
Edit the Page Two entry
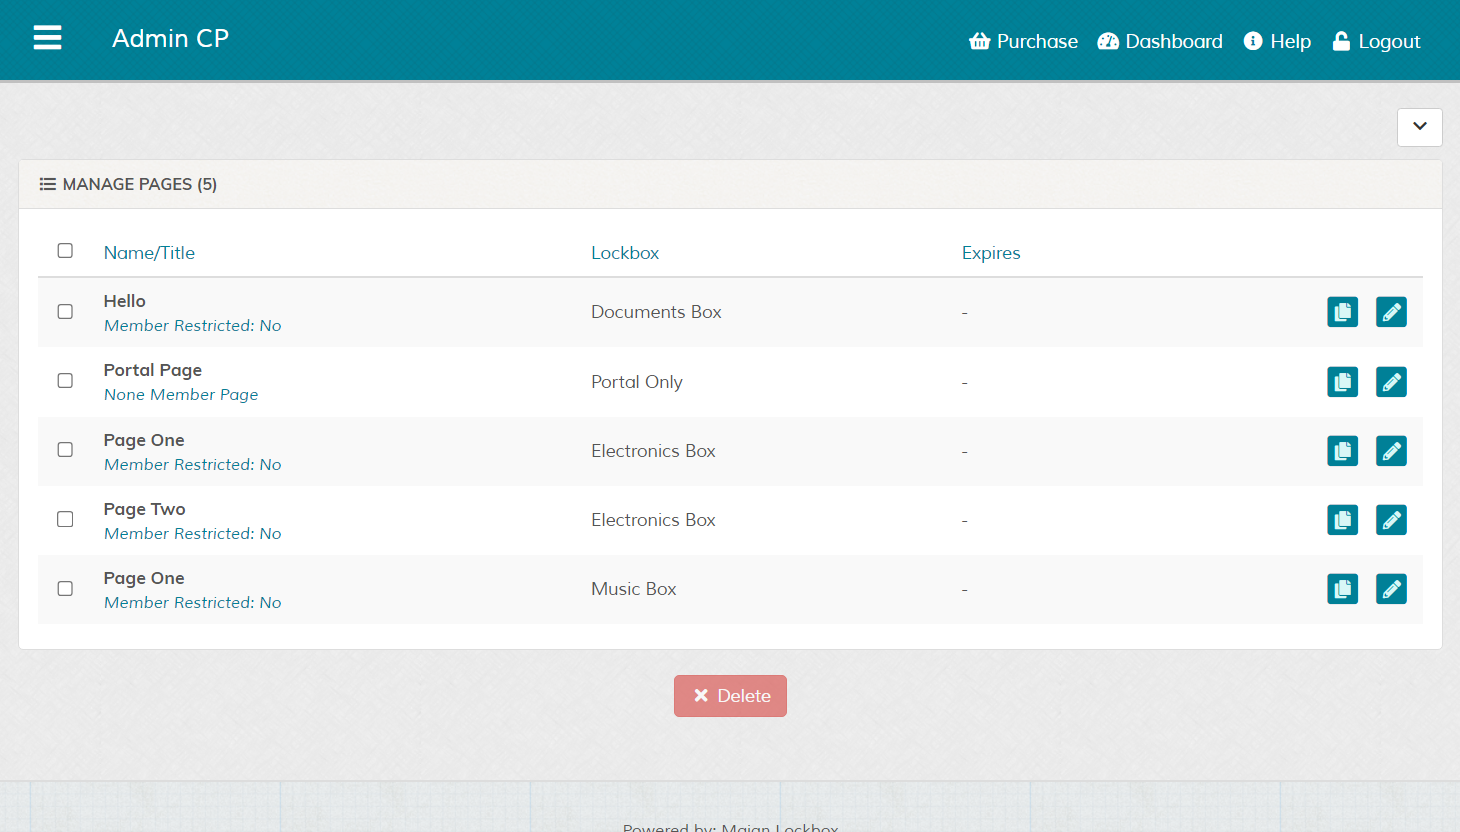1391,520
